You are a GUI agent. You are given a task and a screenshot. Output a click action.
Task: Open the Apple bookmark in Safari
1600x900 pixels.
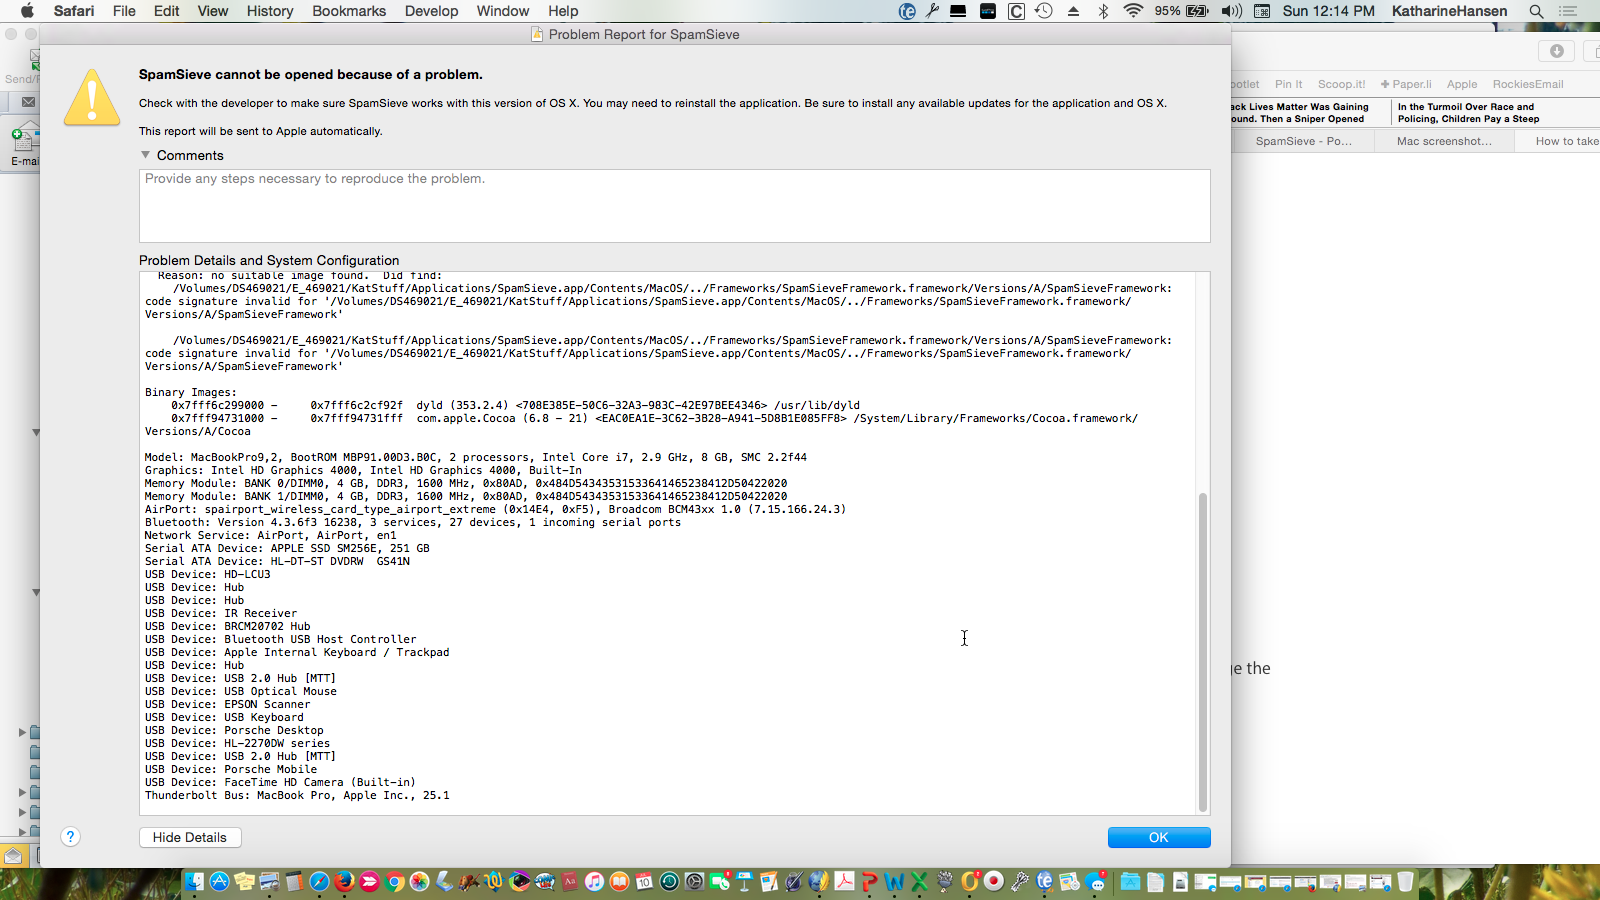[x=1462, y=84]
